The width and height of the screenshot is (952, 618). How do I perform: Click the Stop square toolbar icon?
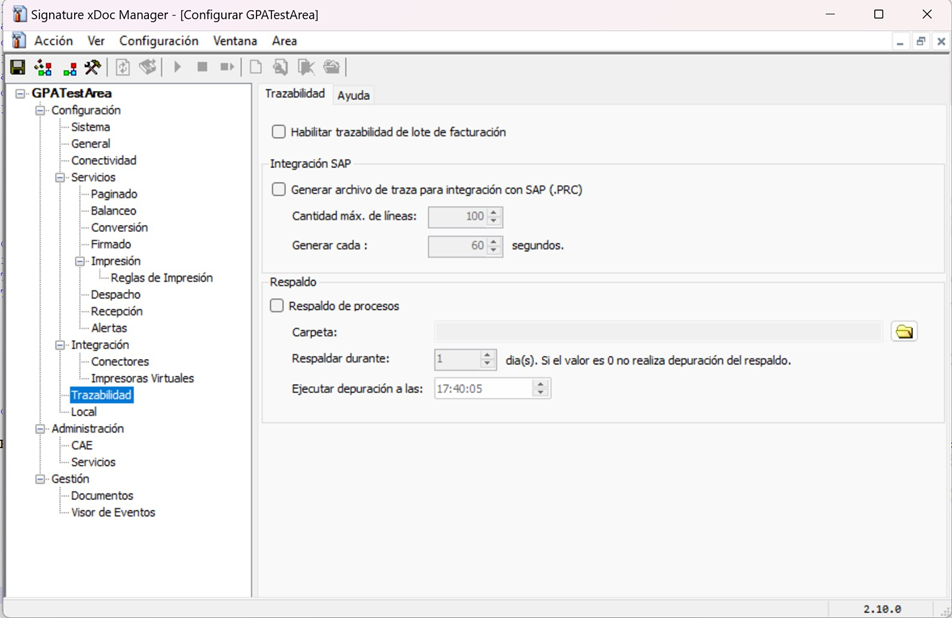pyautogui.click(x=203, y=67)
